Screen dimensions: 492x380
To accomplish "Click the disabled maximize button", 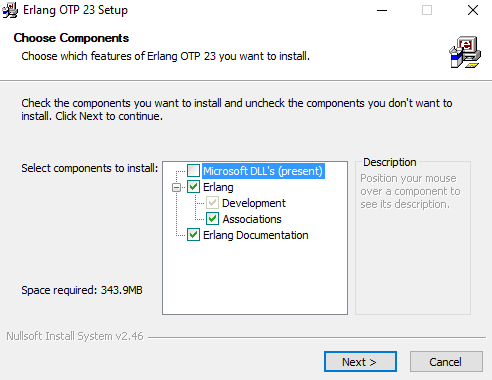I will pyautogui.click(x=427, y=10).
